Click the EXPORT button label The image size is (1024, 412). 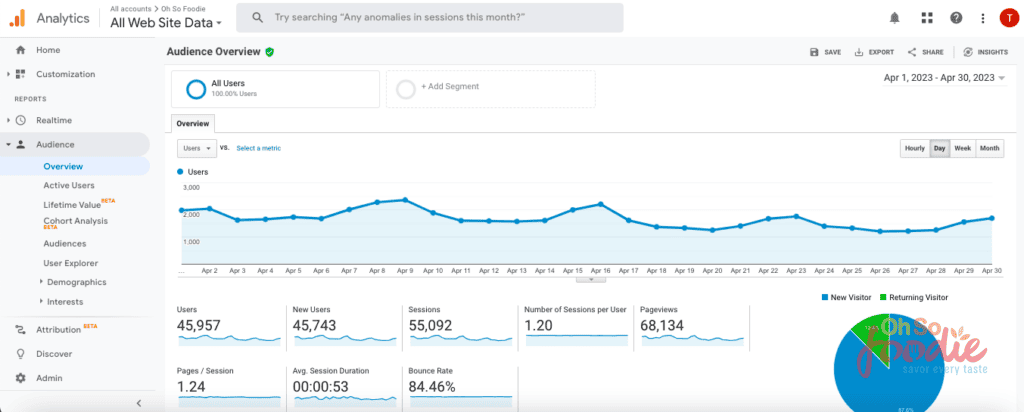click(x=882, y=52)
